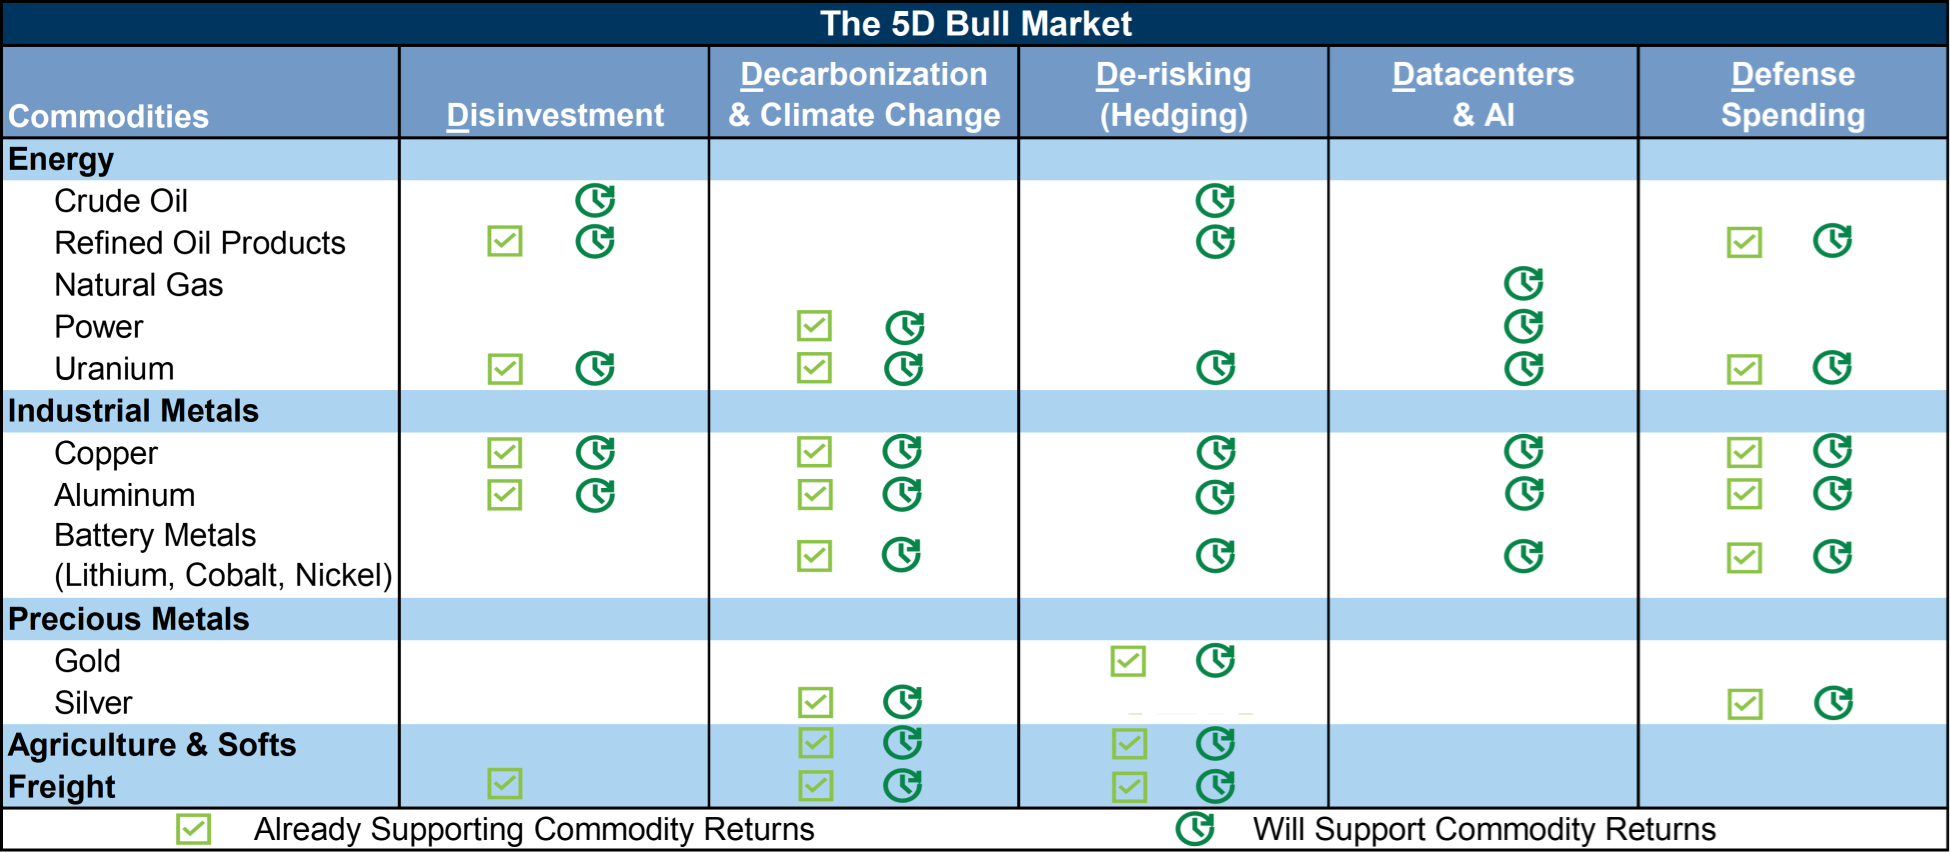The width and height of the screenshot is (1950, 853).
Task: Click the Battery Metals row label
Action: pos(155,536)
